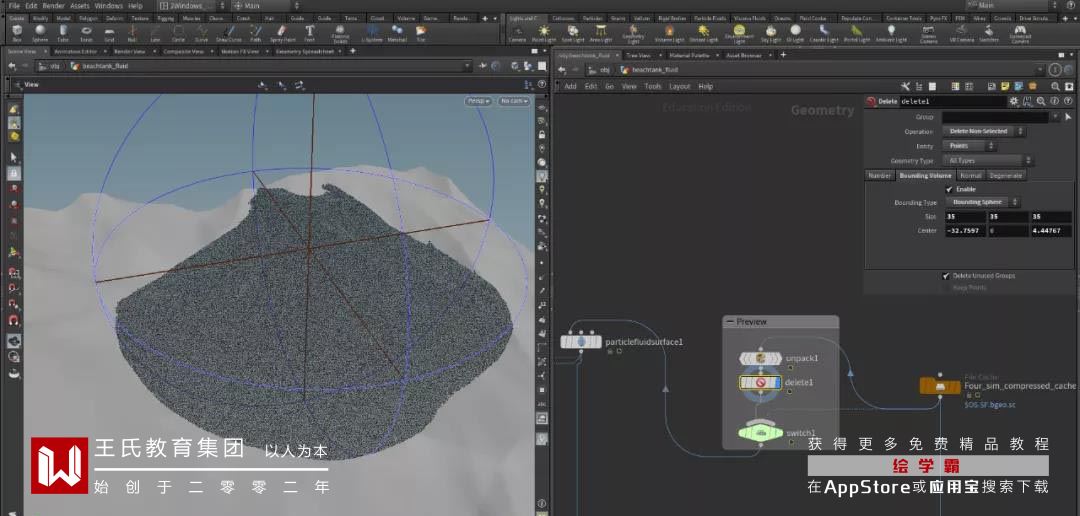Select the Camera shelf tool
The width and height of the screenshot is (1080, 516).
[518, 33]
